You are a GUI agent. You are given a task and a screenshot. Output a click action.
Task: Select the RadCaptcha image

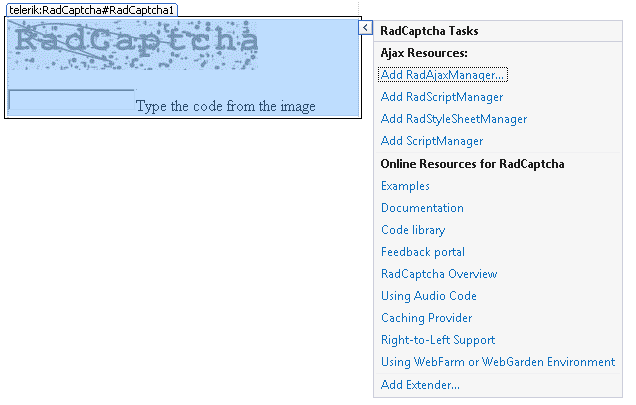[x=133, y=44]
